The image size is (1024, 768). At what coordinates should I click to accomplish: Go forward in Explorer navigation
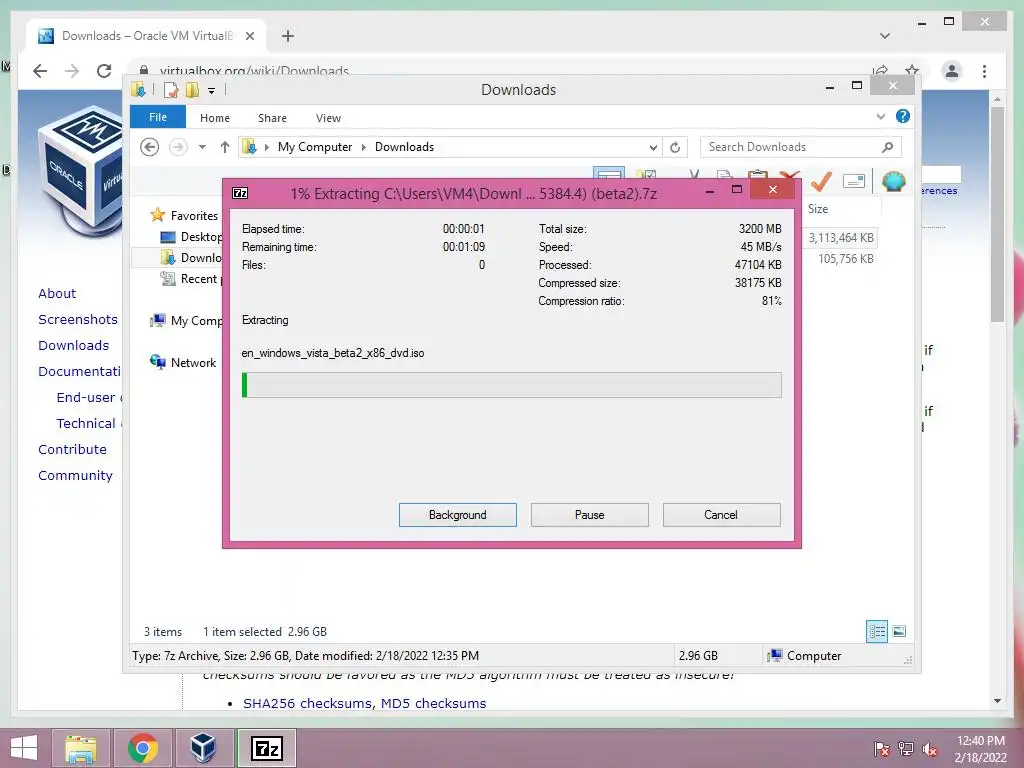[178, 147]
